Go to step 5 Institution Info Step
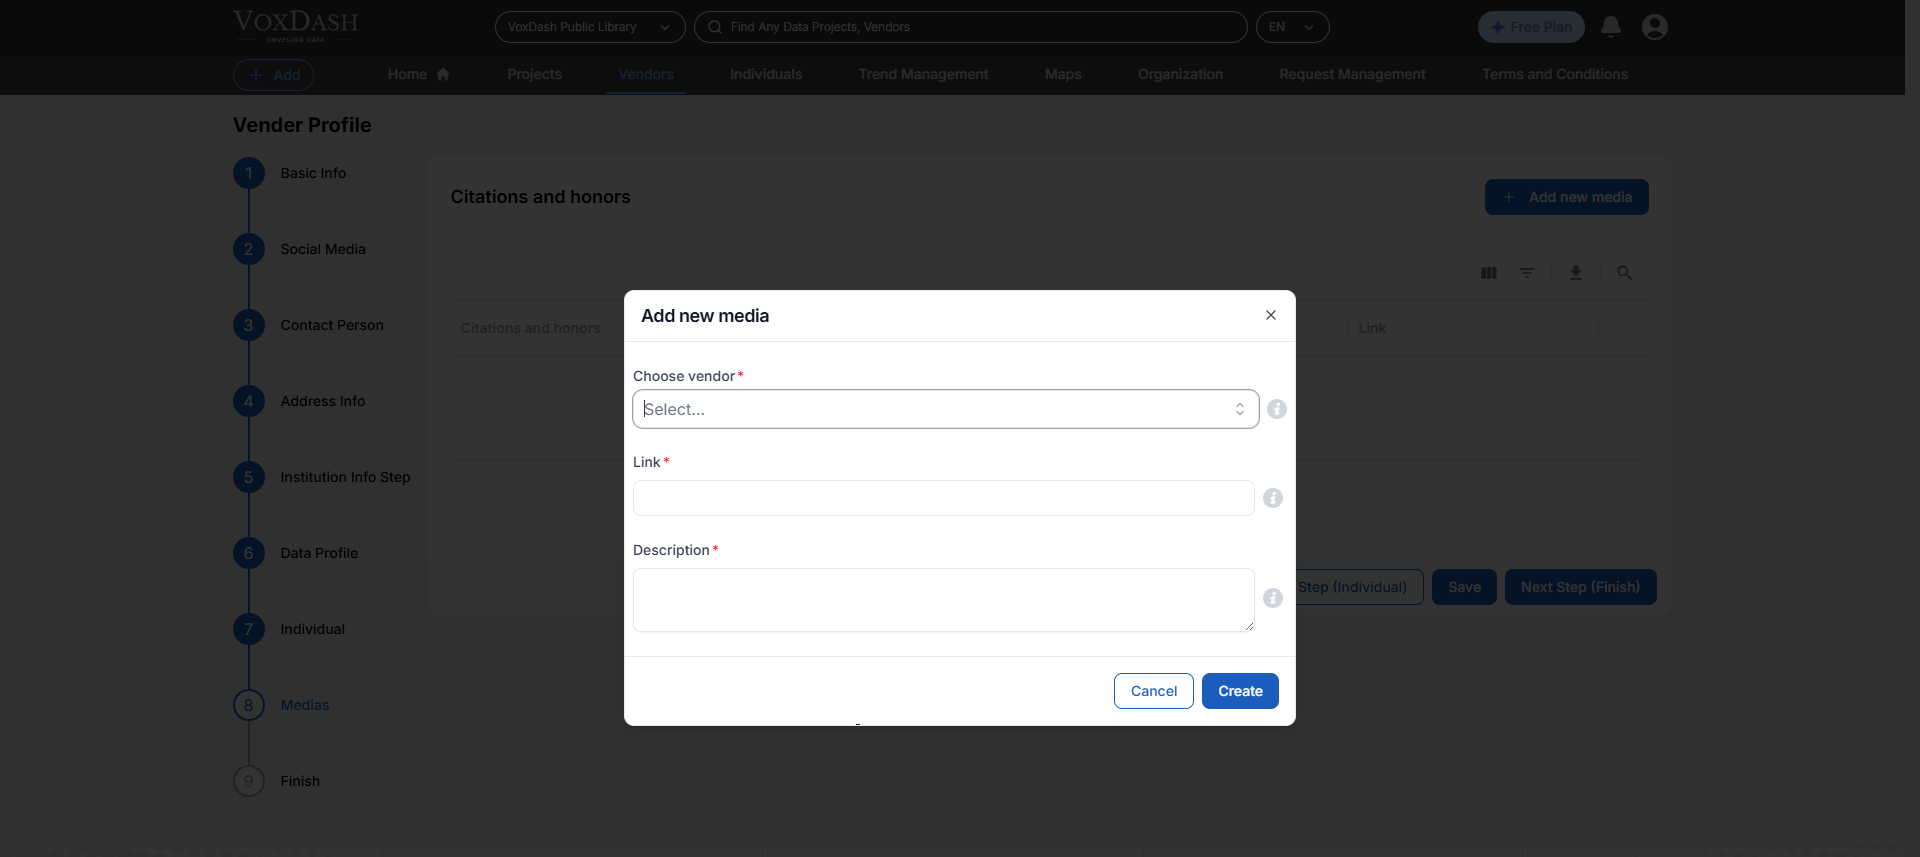This screenshot has width=1920, height=857. (322, 477)
